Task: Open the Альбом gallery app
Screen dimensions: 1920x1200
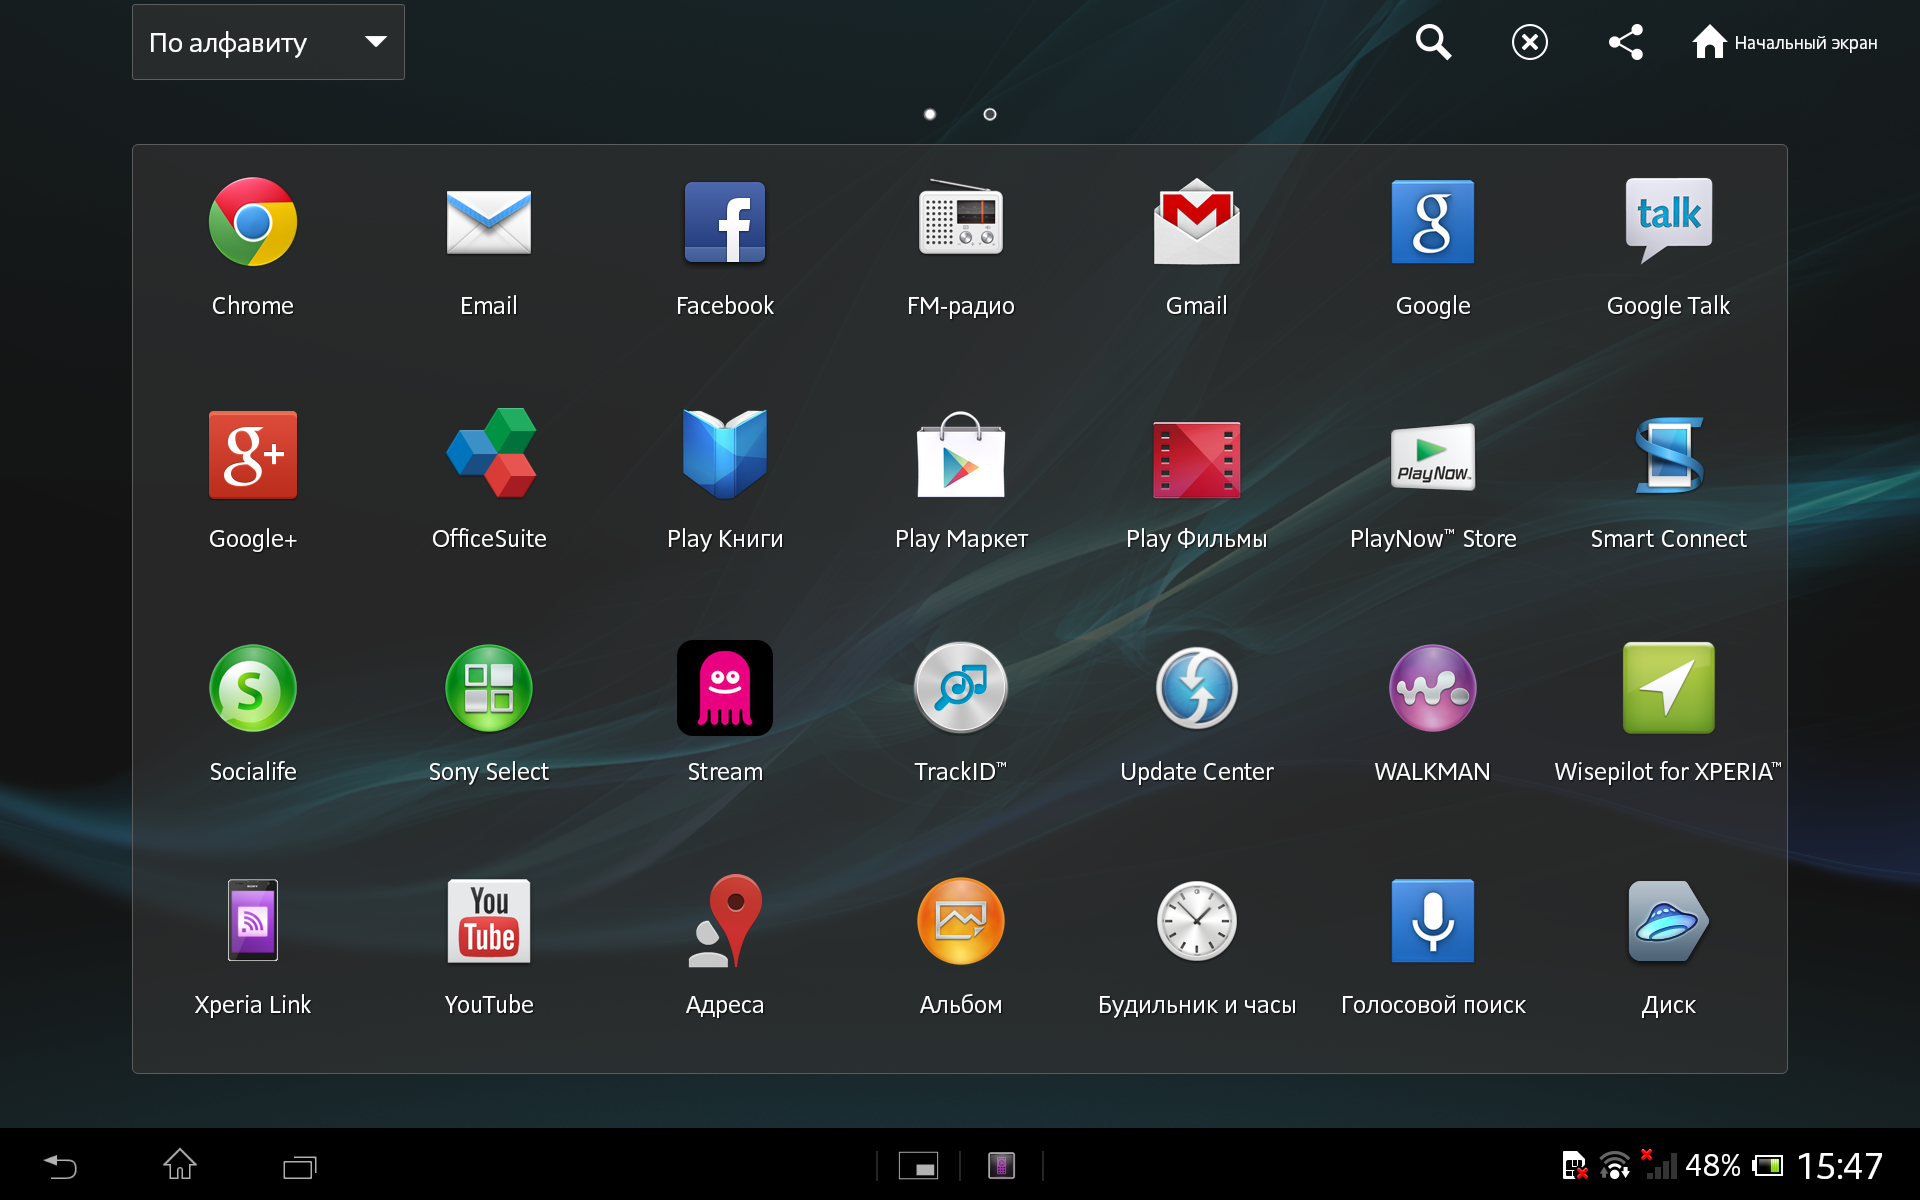Action: (961, 921)
